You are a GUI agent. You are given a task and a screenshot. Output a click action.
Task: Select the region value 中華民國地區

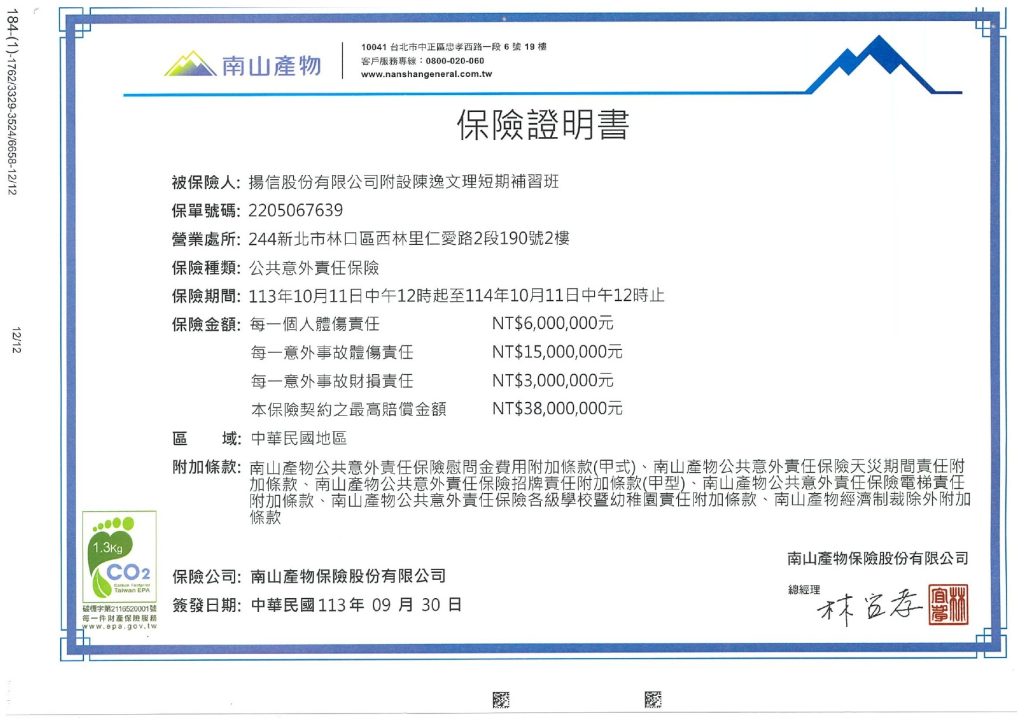pos(298,438)
